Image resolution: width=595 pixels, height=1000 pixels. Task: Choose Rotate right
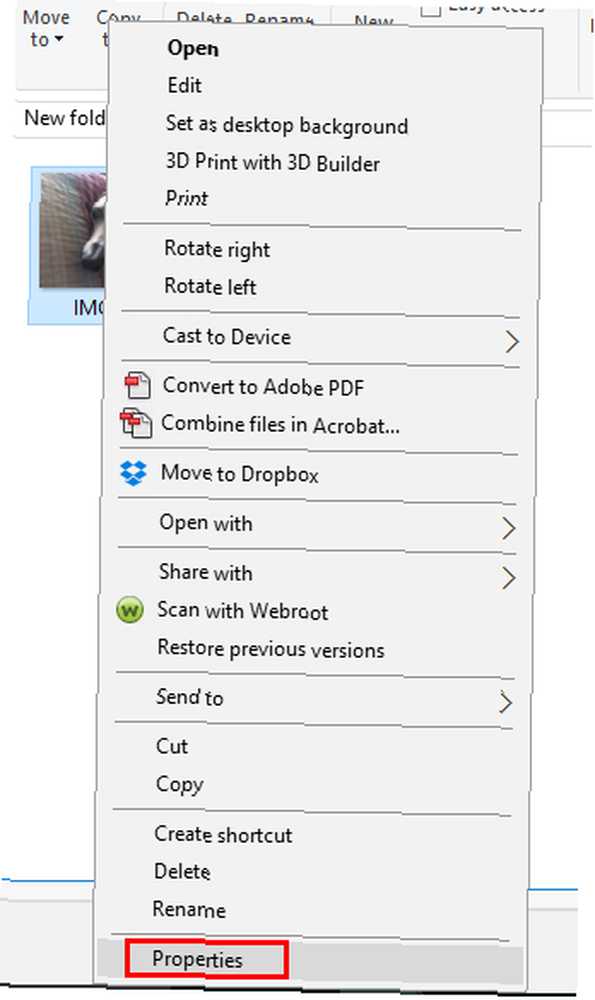click(x=217, y=249)
